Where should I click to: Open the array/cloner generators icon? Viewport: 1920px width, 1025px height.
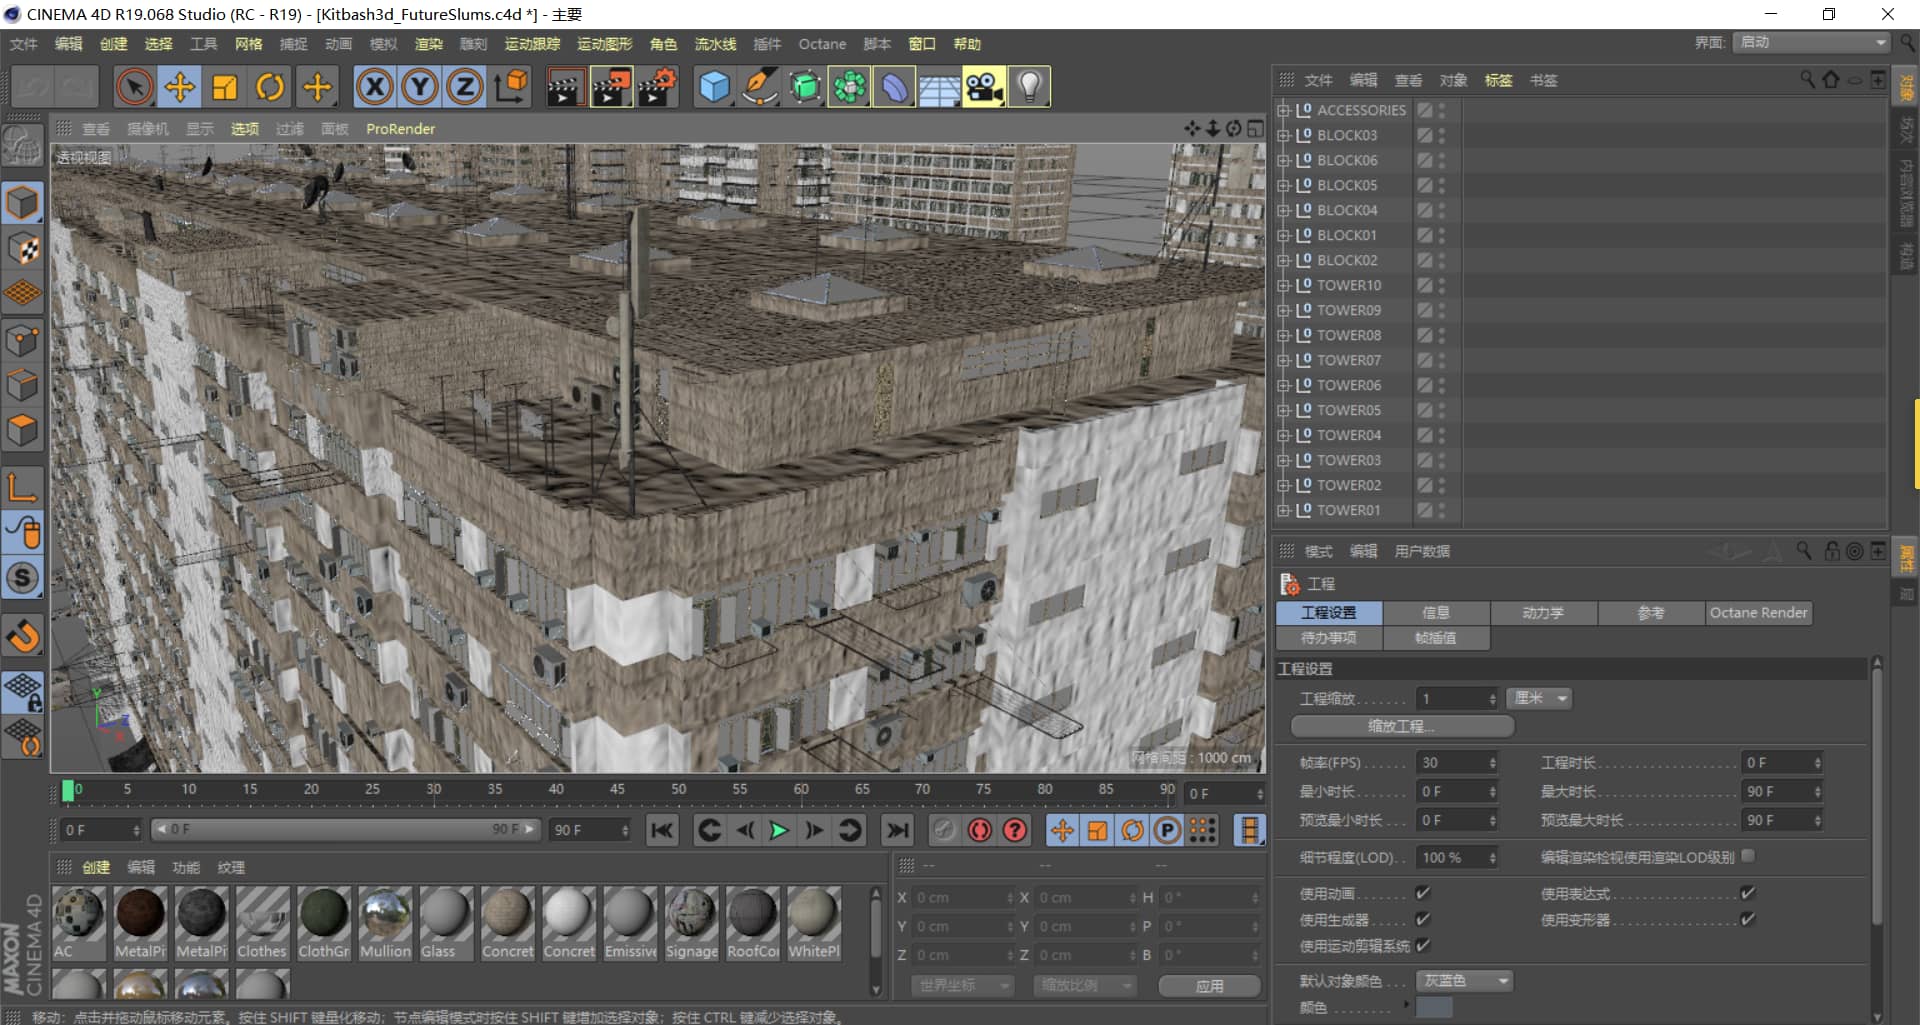click(x=849, y=87)
